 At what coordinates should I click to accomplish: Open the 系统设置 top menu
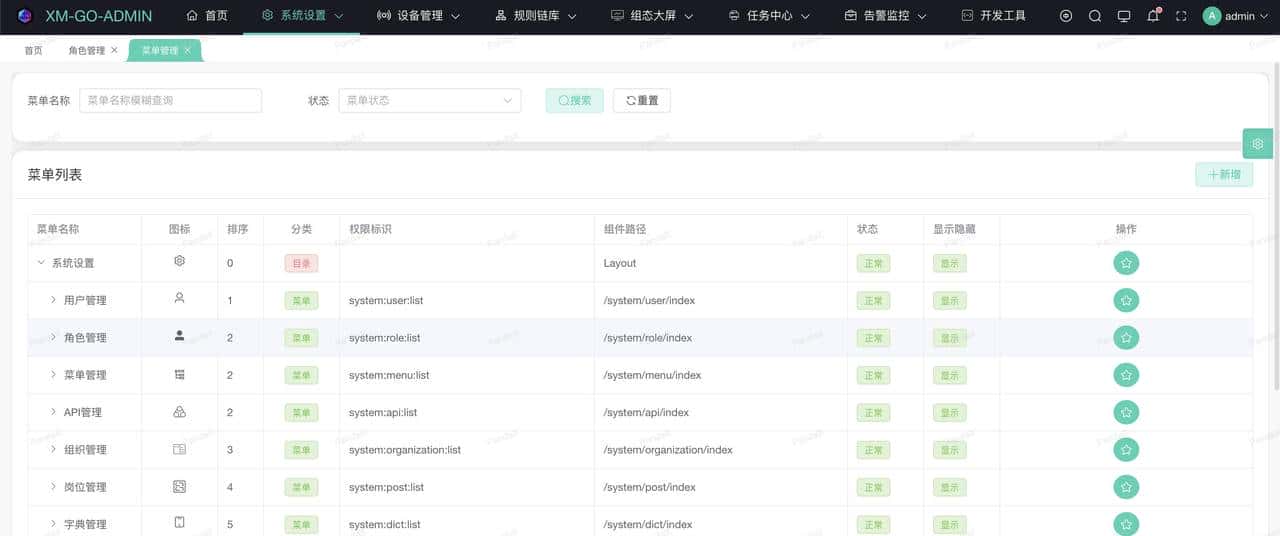point(303,16)
